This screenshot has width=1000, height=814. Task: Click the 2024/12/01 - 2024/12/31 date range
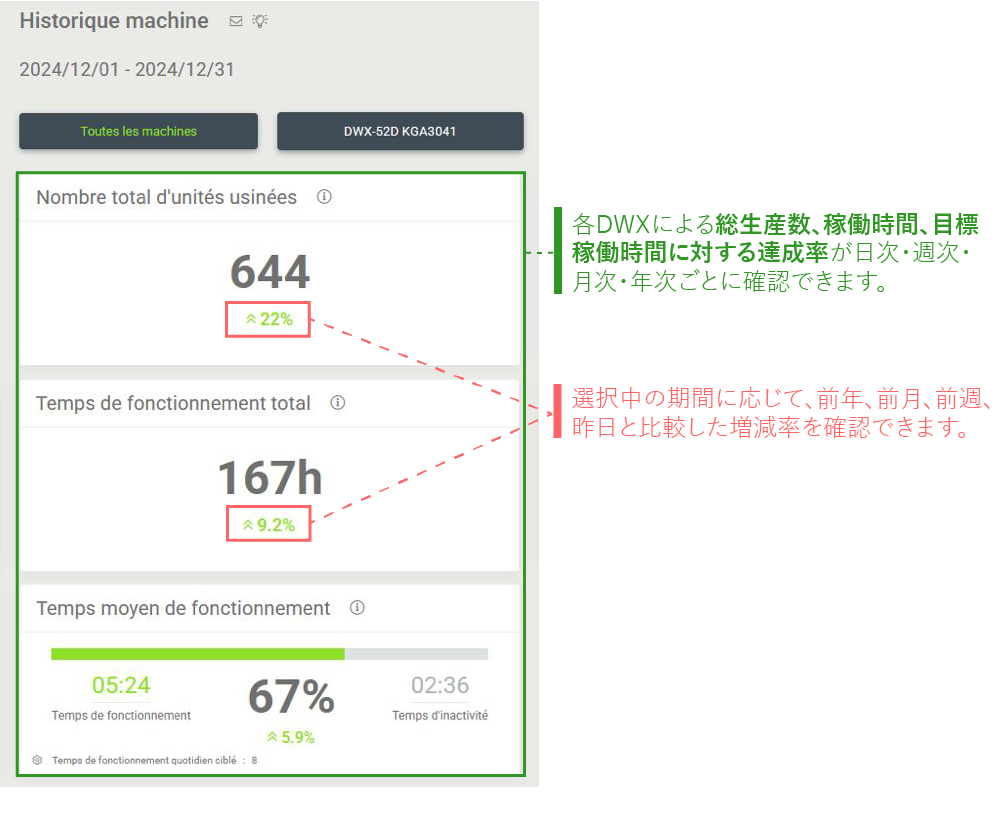click(x=127, y=70)
